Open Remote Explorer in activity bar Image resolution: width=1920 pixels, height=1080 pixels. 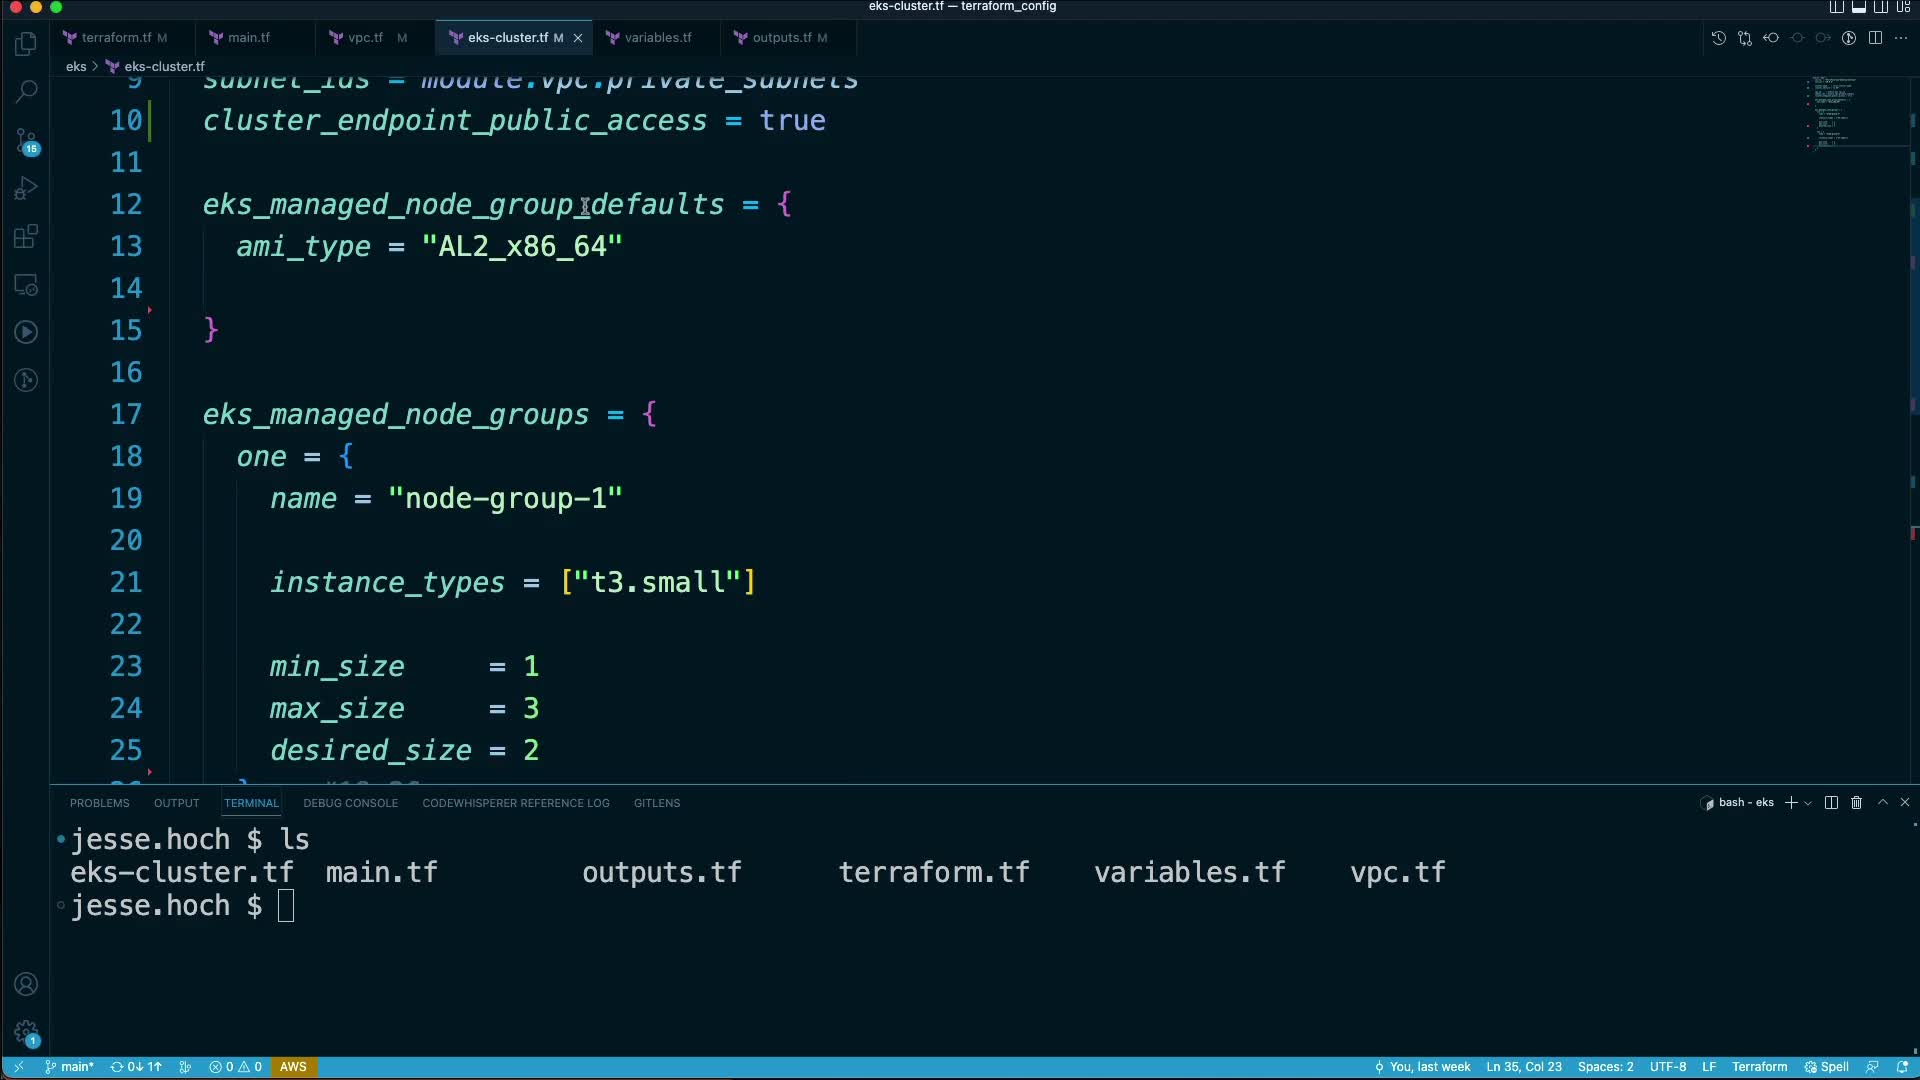point(27,285)
